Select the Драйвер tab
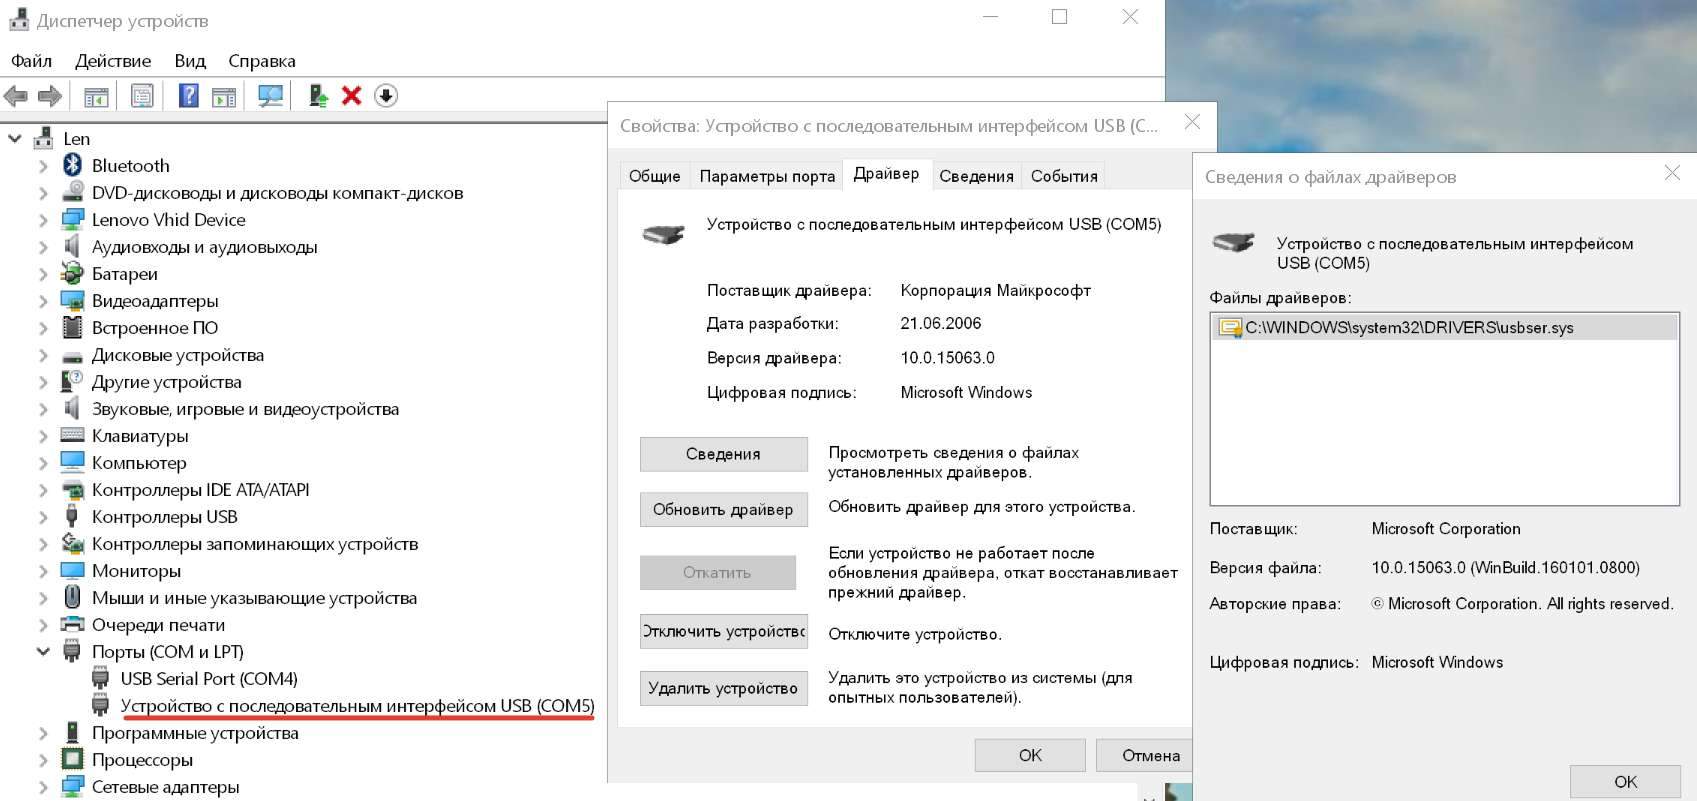This screenshot has width=1697, height=801. point(887,173)
